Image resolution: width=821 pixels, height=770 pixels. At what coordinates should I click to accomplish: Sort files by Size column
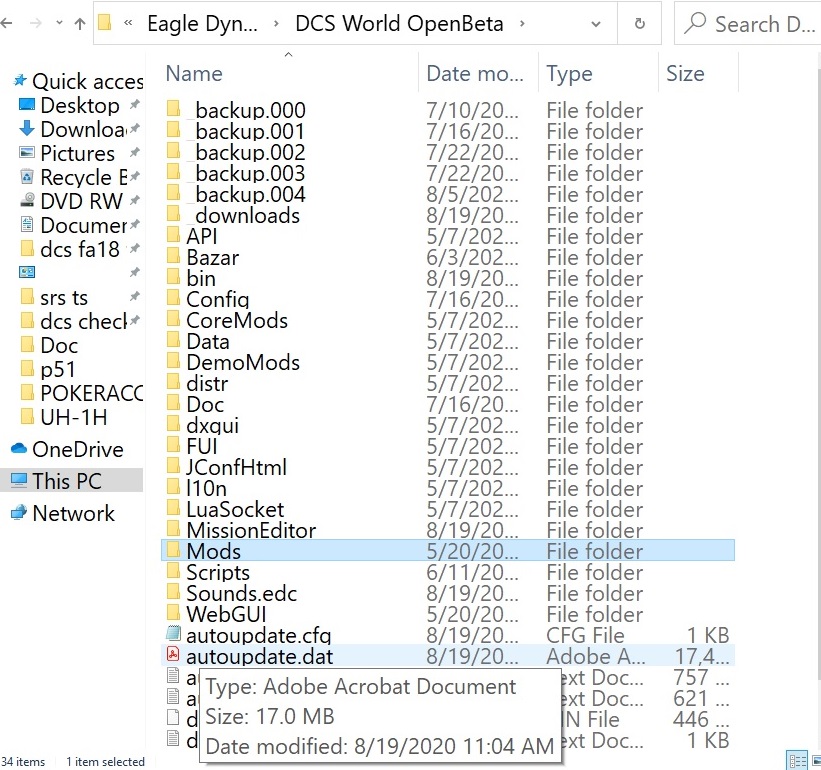tap(685, 74)
